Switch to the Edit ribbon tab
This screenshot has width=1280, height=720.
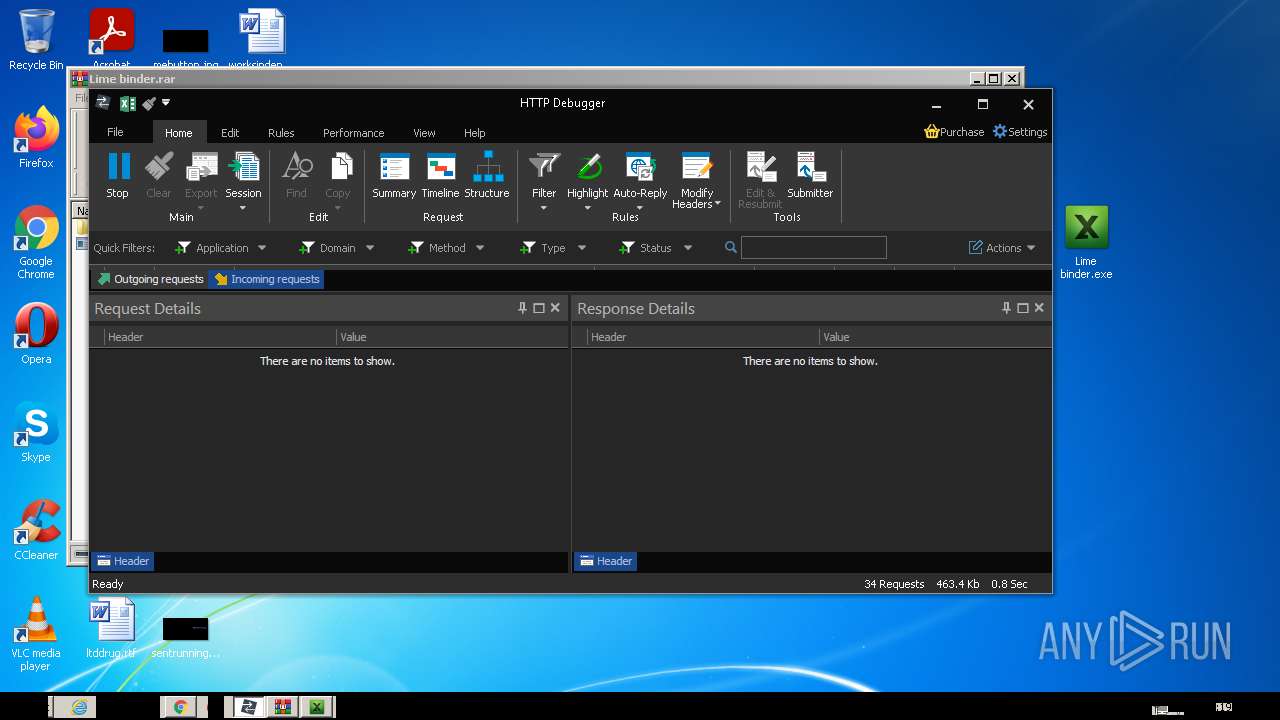click(230, 133)
